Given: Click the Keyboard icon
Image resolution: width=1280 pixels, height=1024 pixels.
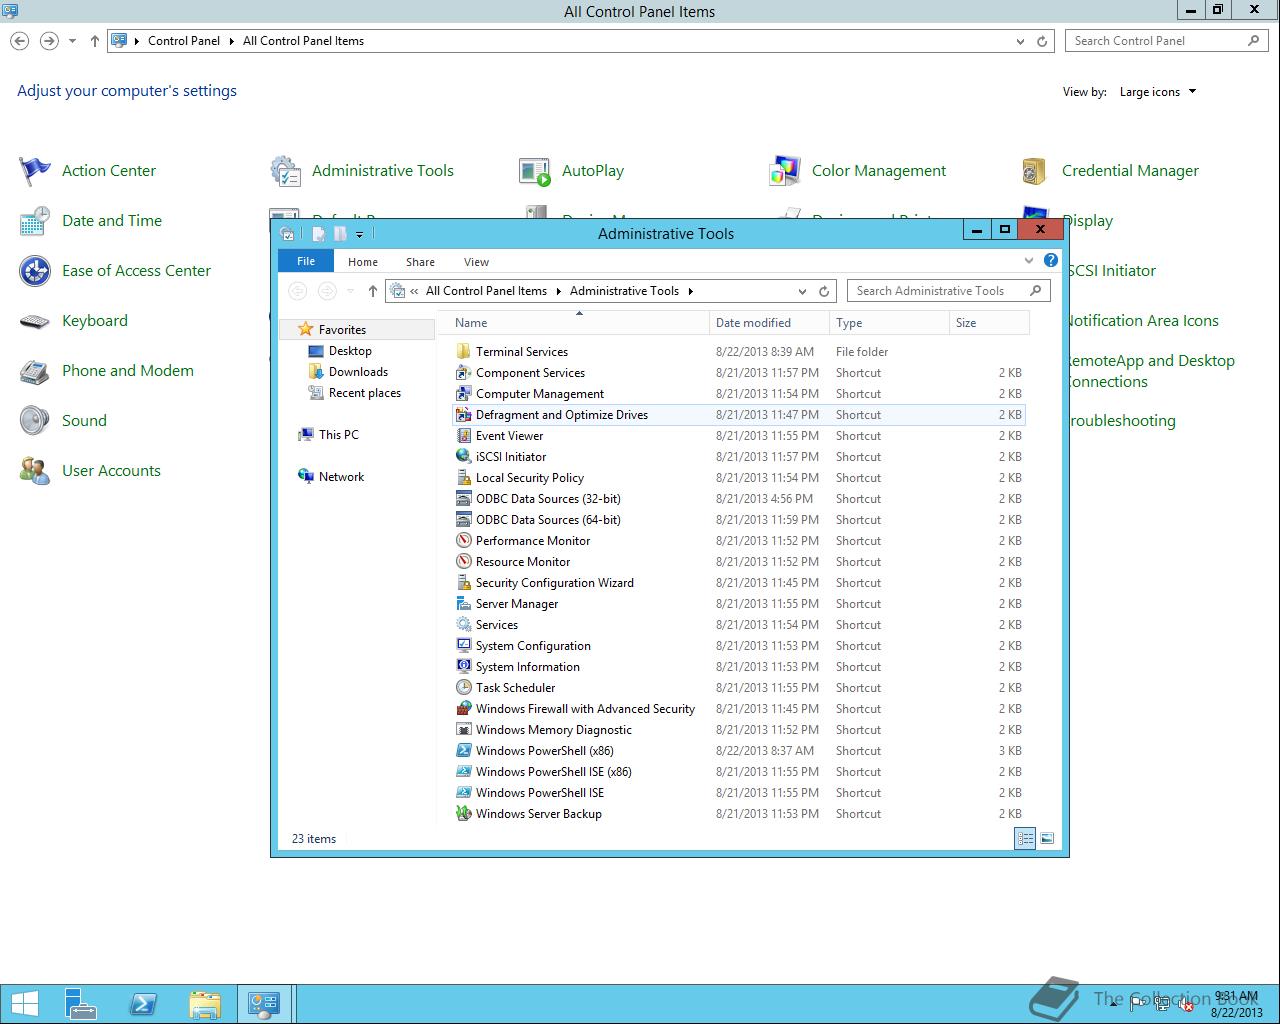Looking at the screenshot, I should pos(35,321).
